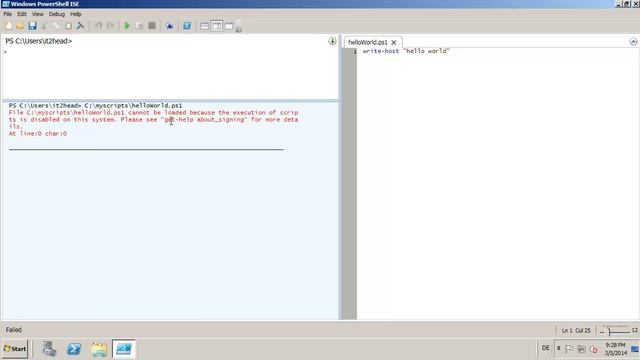Click in the command pane input area
Viewport: 640px width, 360px height.
coord(170,73)
